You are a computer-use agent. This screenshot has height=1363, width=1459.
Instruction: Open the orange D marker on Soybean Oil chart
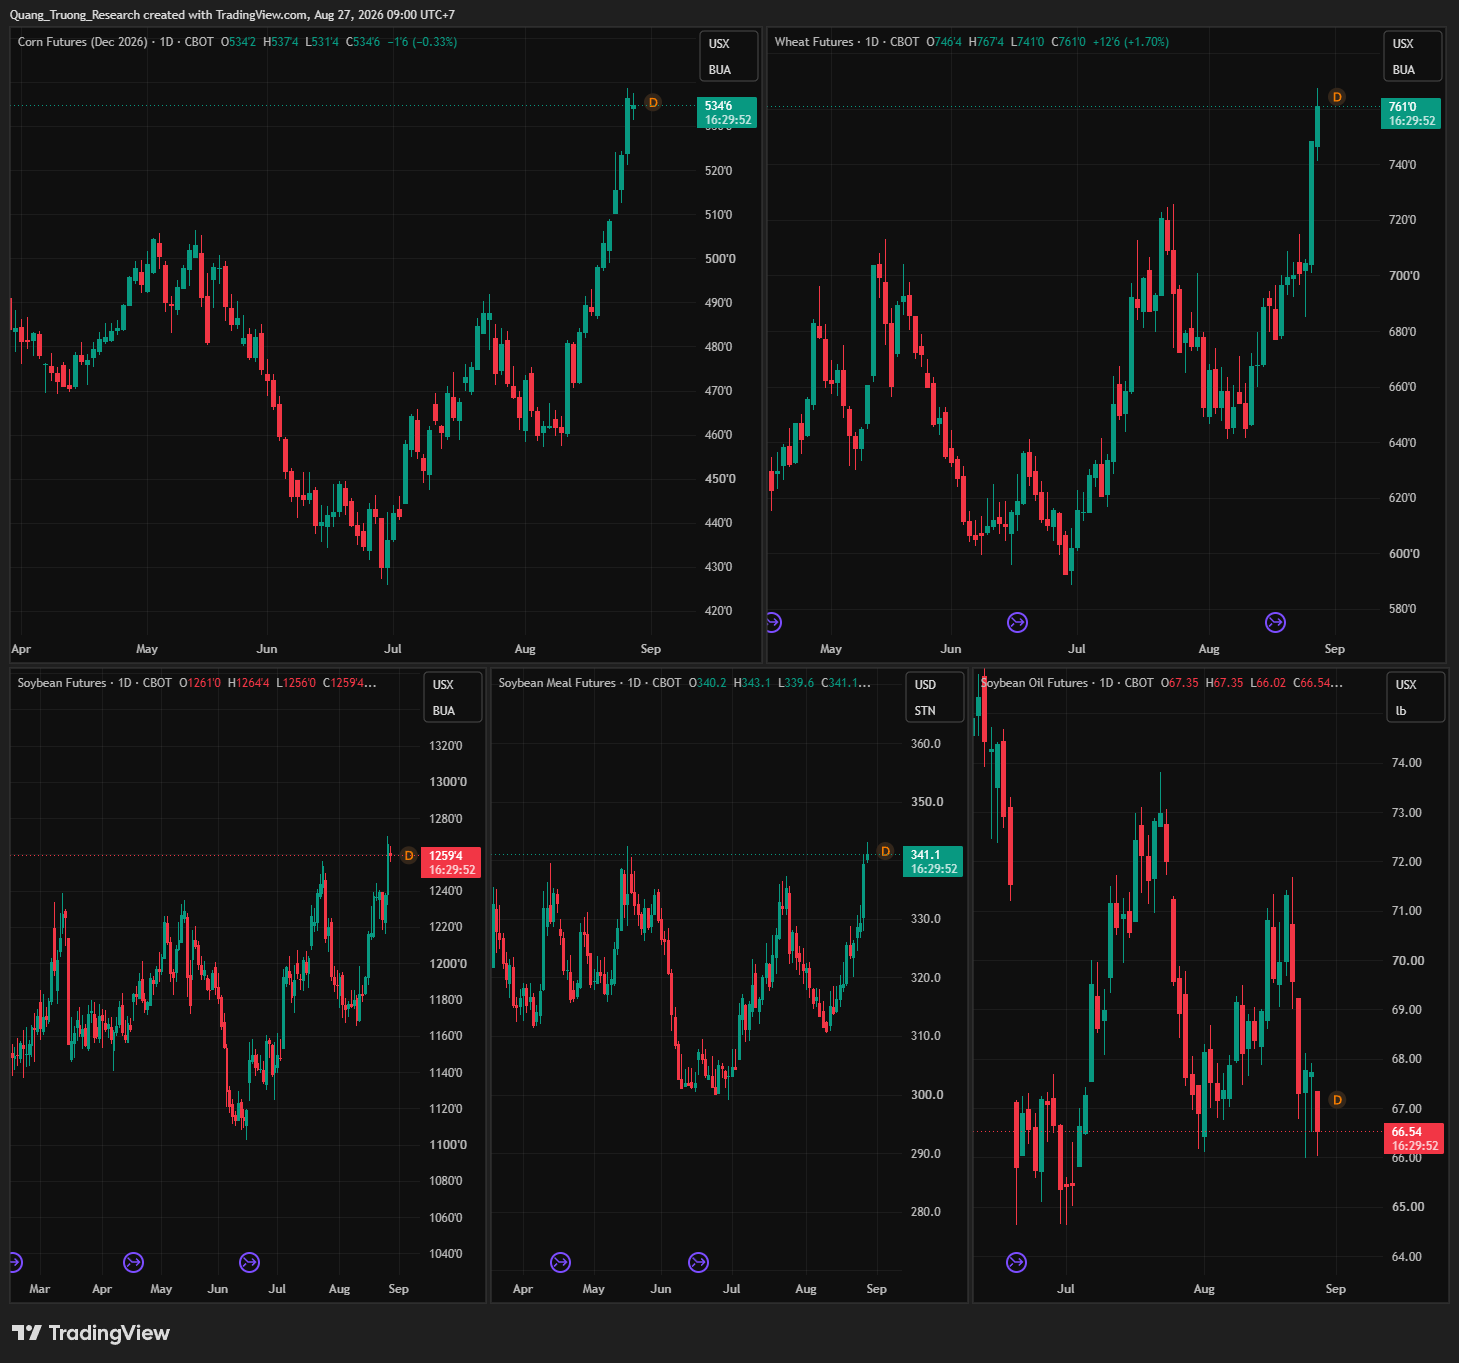(x=1337, y=1100)
